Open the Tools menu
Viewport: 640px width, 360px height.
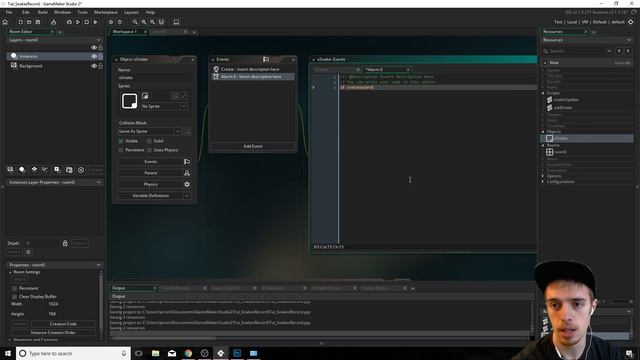pos(82,12)
